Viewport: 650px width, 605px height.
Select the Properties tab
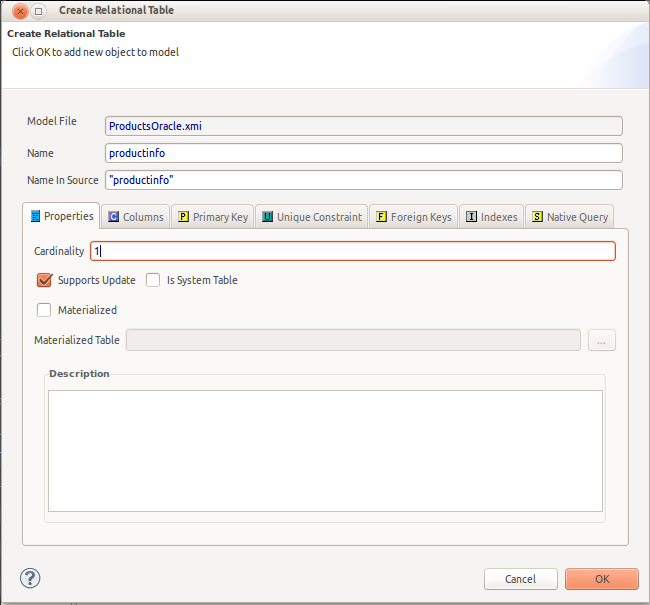coord(61,216)
